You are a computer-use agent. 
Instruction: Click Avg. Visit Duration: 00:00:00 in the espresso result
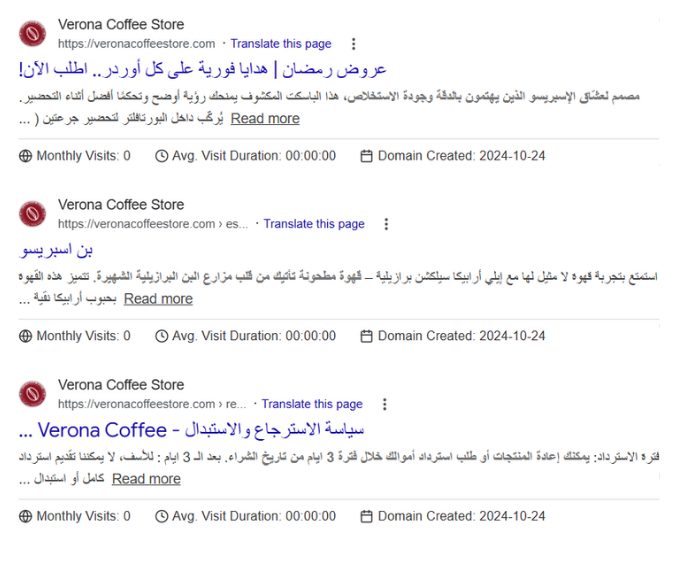(254, 336)
